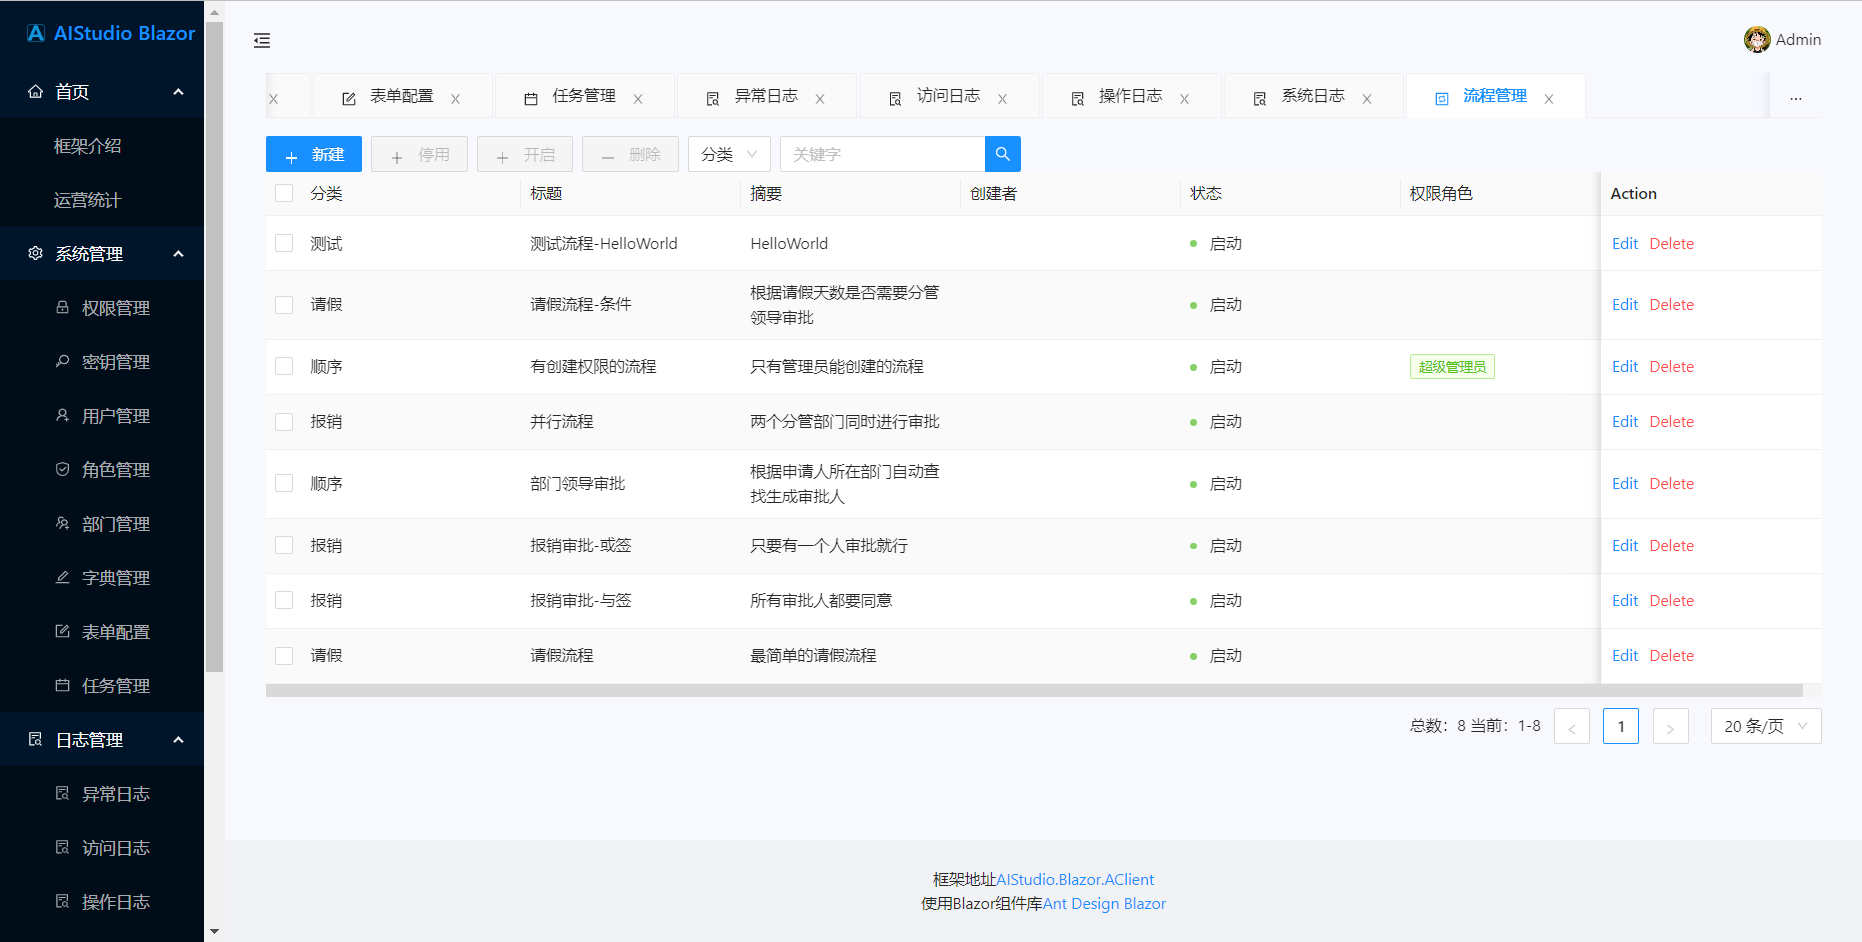Open the 分类 filter dropdown
The image size is (1862, 942).
point(729,153)
